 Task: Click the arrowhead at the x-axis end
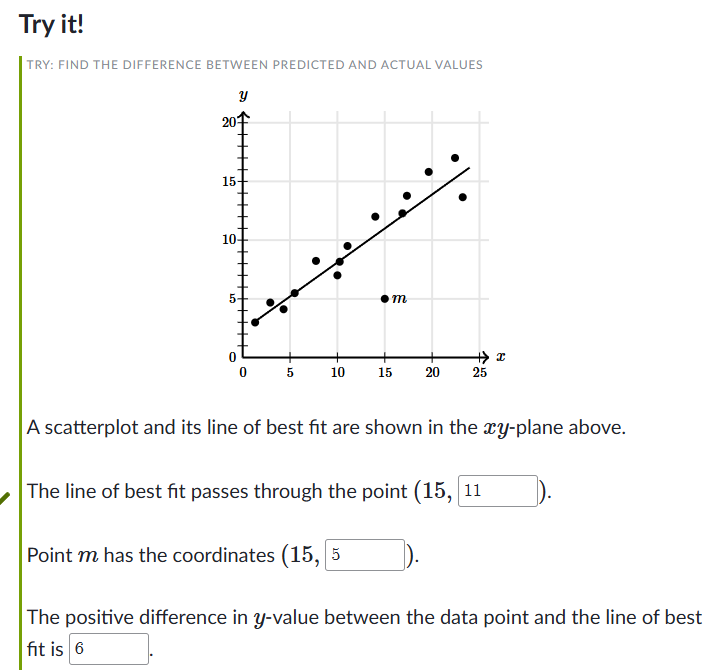pos(486,356)
